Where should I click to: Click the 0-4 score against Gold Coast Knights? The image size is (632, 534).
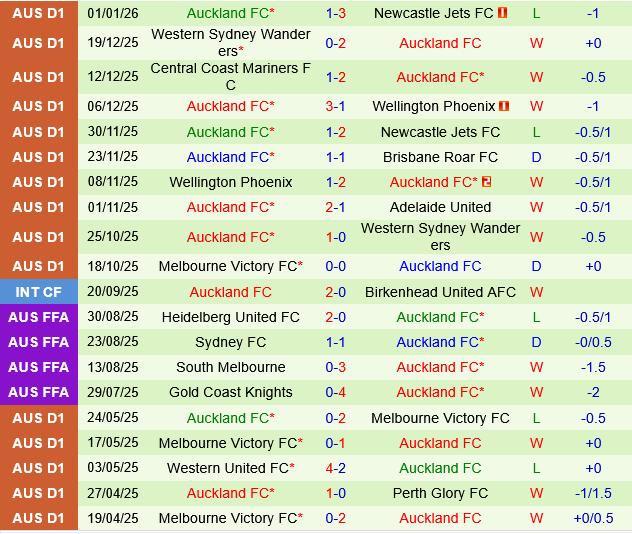pos(336,392)
